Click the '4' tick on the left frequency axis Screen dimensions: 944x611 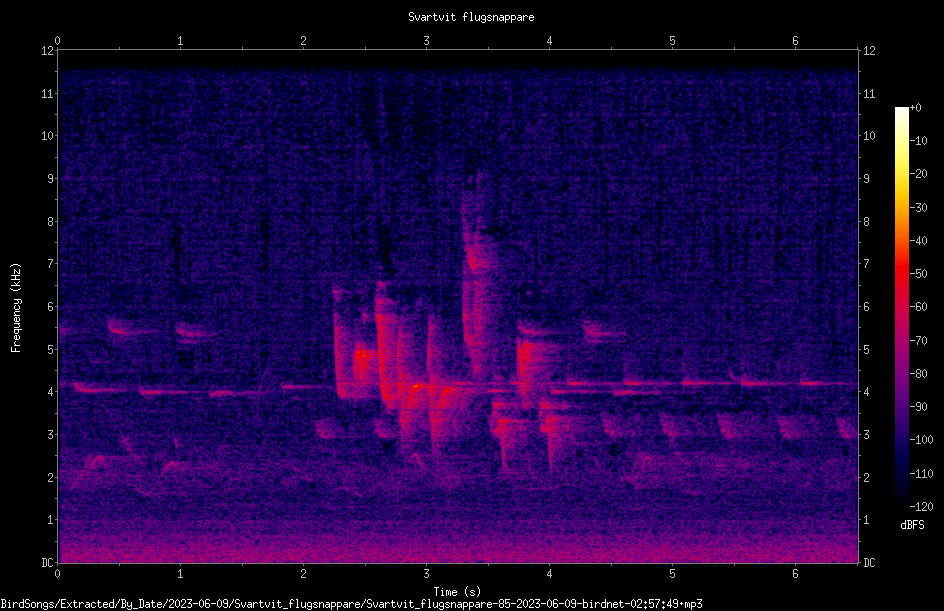click(x=50, y=392)
